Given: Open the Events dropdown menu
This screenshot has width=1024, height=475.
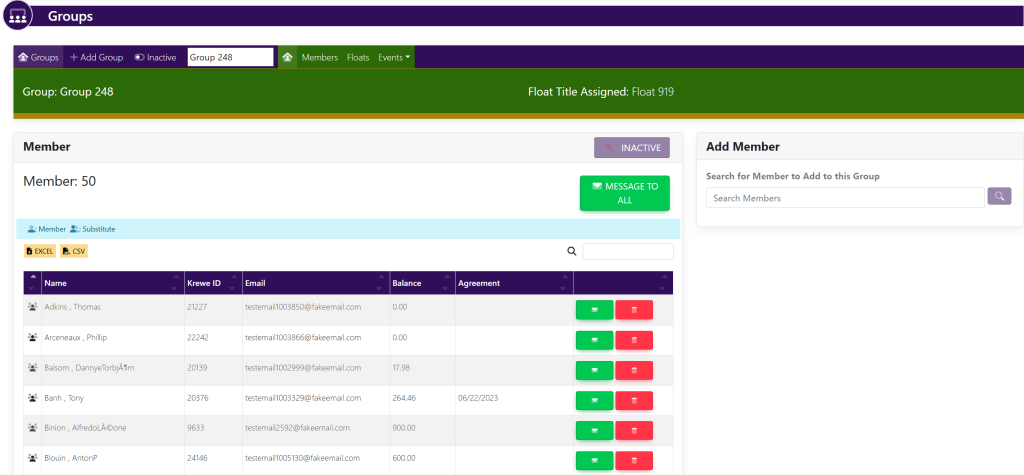Looking at the screenshot, I should pos(394,58).
